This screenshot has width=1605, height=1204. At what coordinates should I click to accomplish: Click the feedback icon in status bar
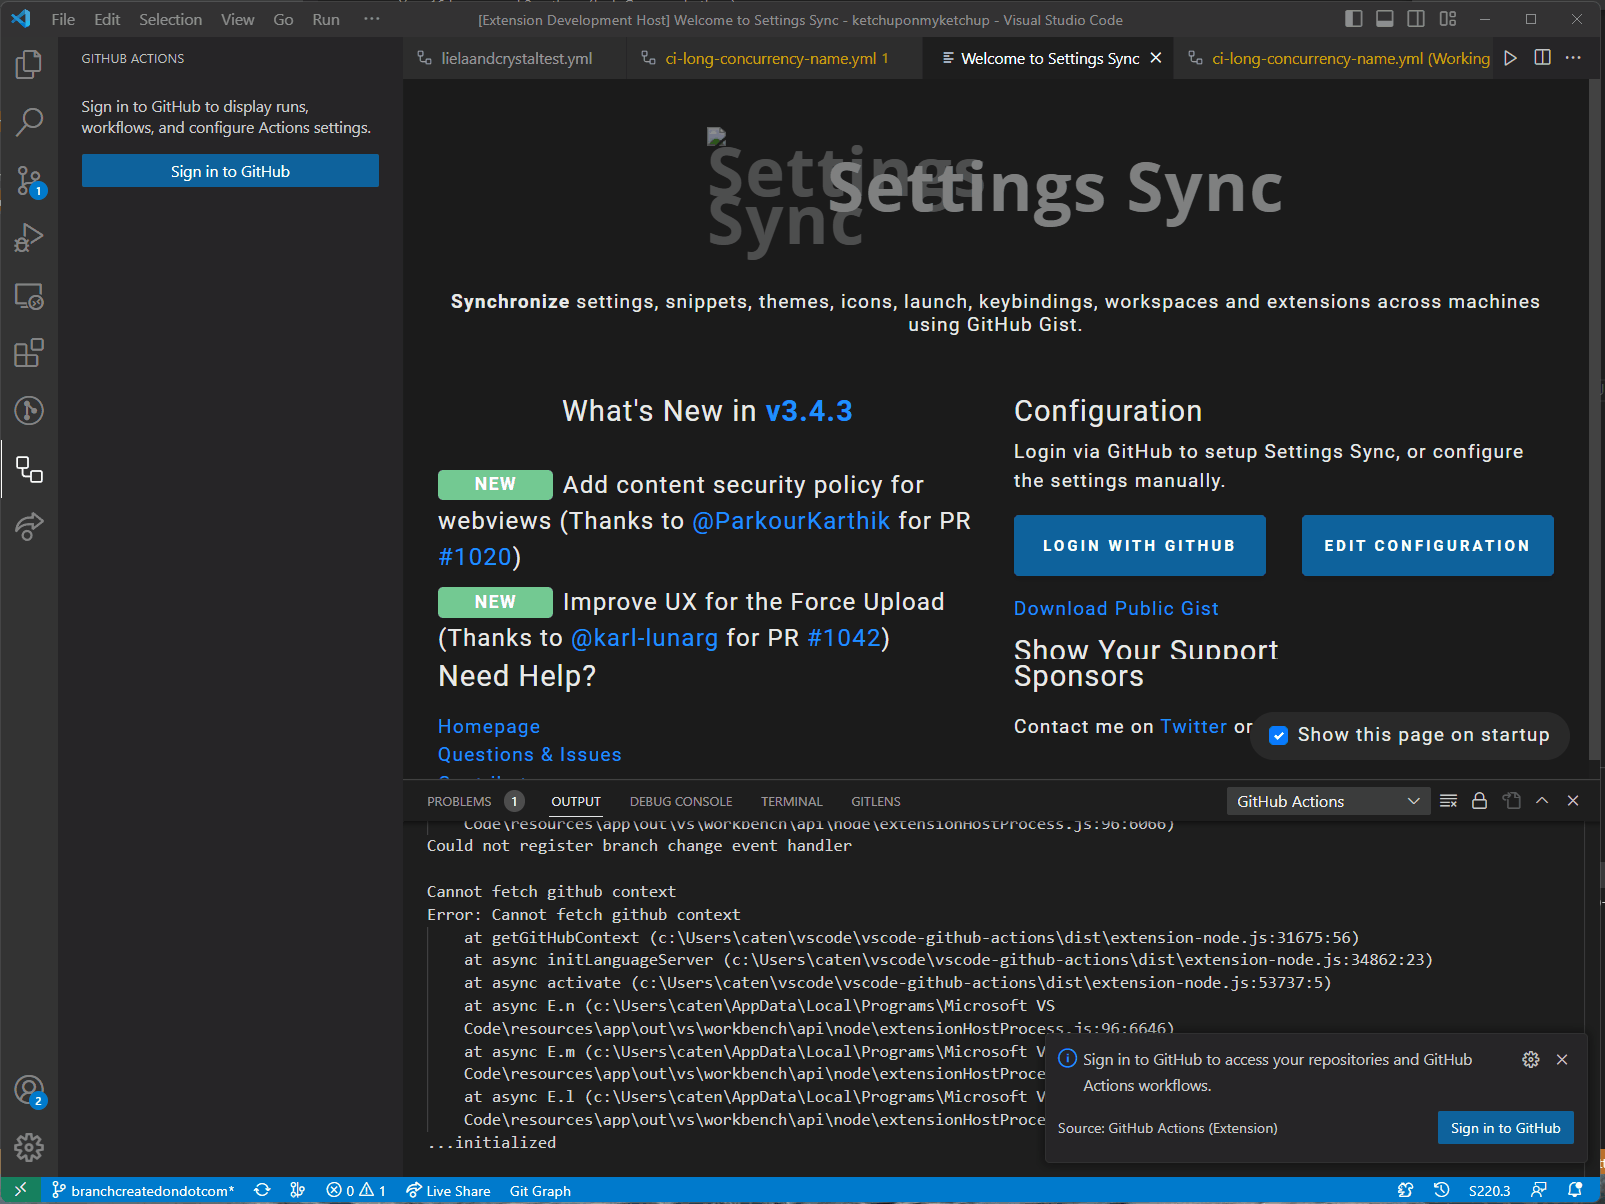(1539, 1190)
